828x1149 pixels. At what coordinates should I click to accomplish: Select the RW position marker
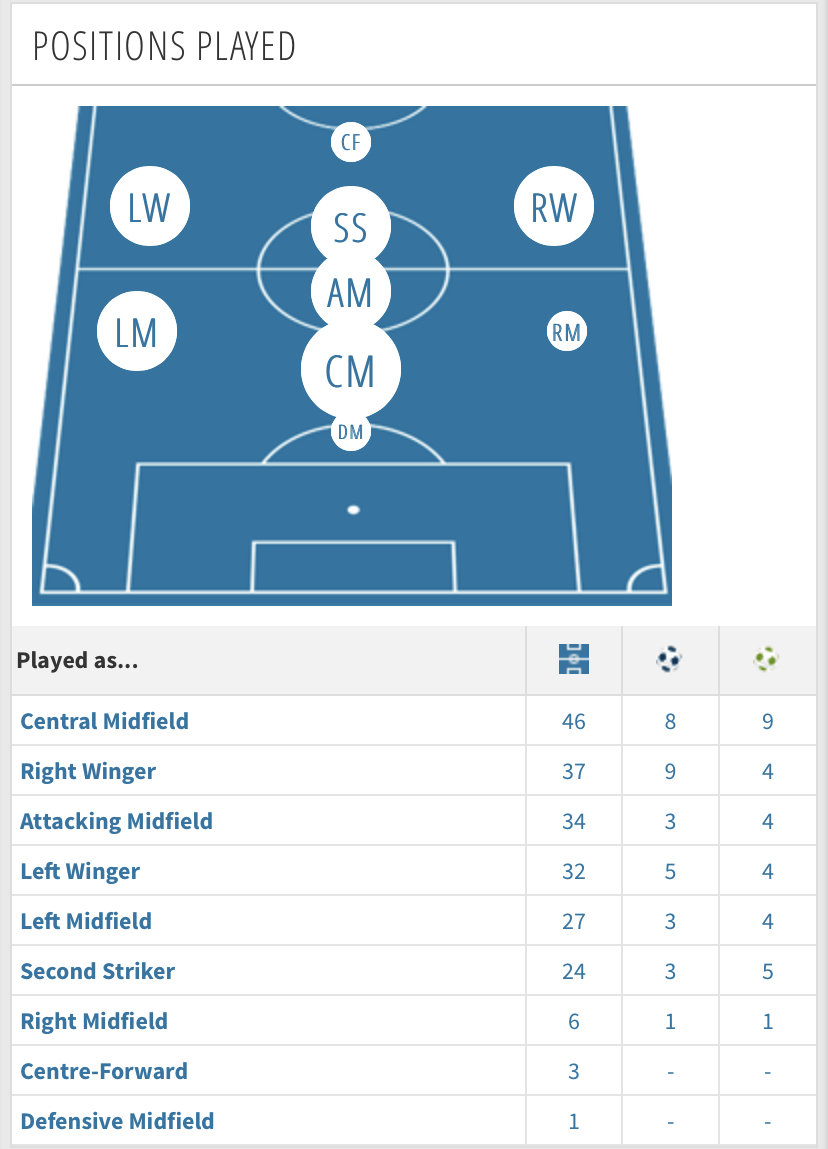pos(554,207)
